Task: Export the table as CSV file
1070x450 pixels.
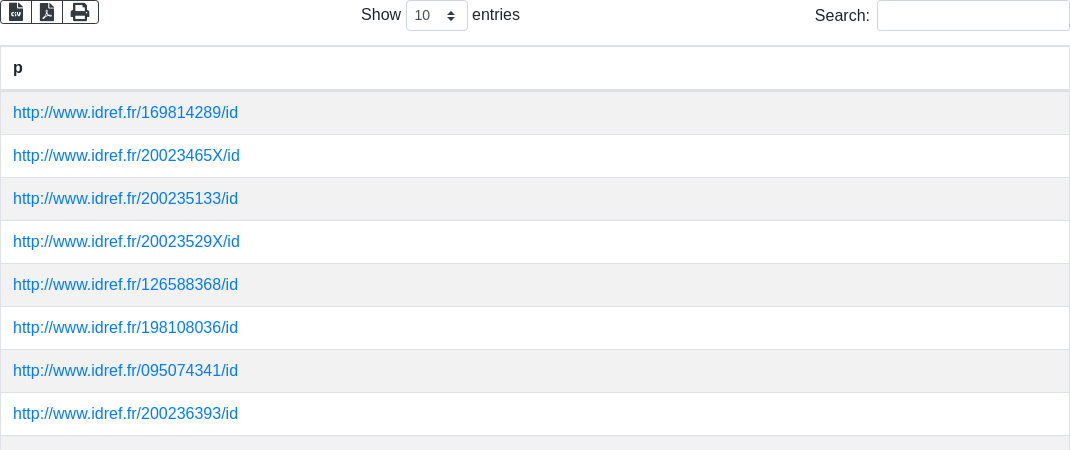Action: click(x=16, y=12)
